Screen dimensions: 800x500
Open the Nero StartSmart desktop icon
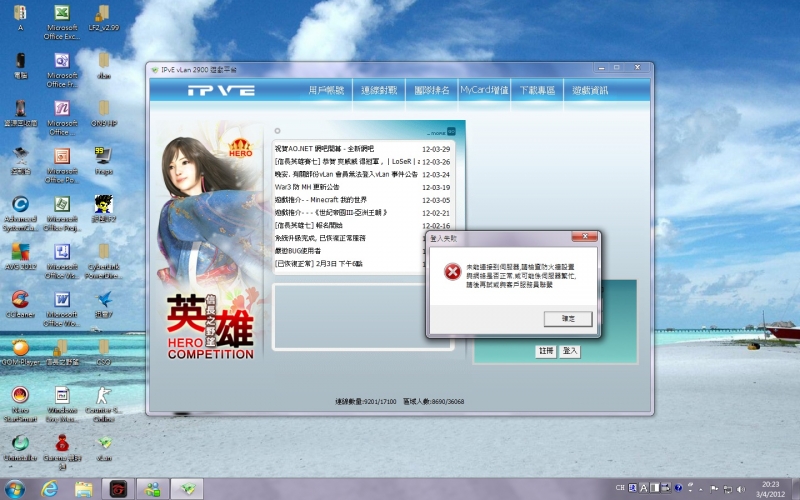(20, 404)
